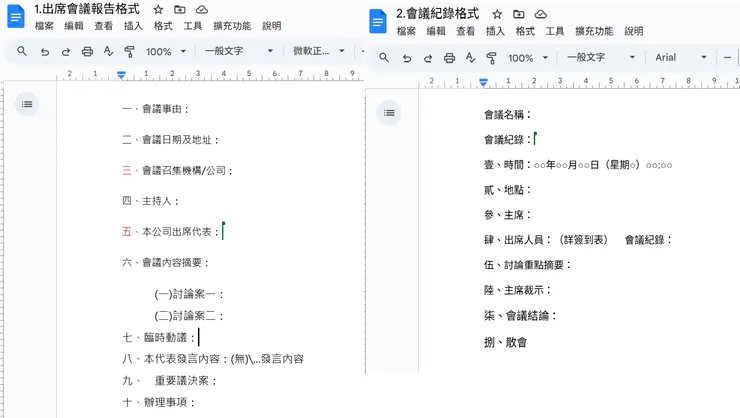740x418 pixels.
Task: Undo last action in left document
Action: pyautogui.click(x=45, y=51)
